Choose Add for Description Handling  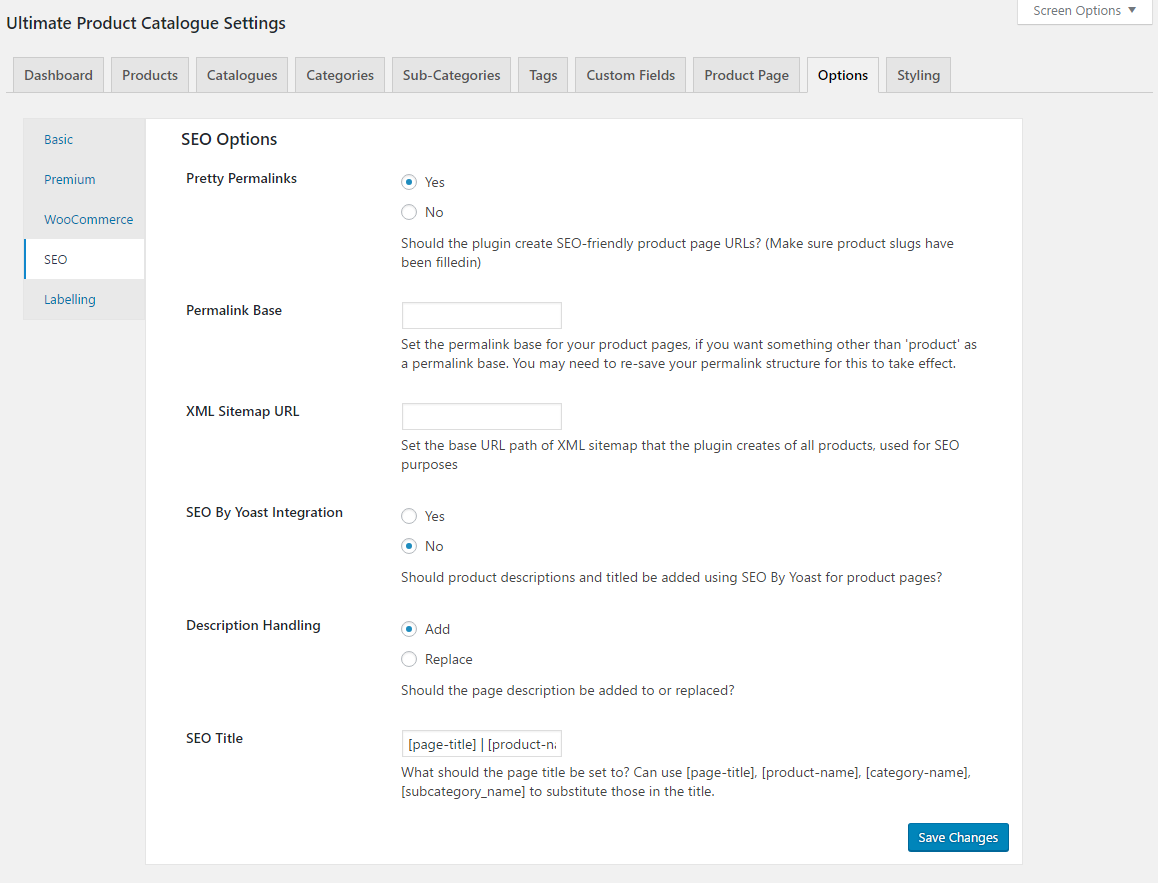click(x=409, y=629)
